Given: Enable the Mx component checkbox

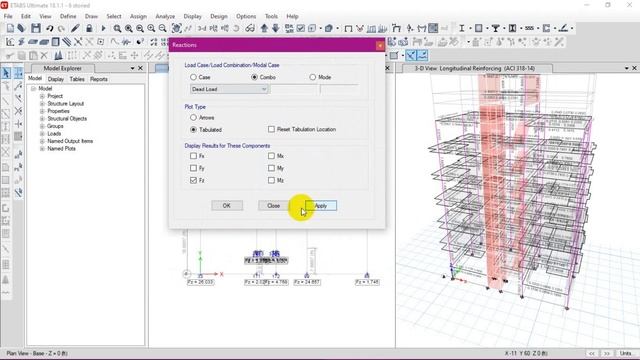Looking at the screenshot, I should (x=271, y=156).
